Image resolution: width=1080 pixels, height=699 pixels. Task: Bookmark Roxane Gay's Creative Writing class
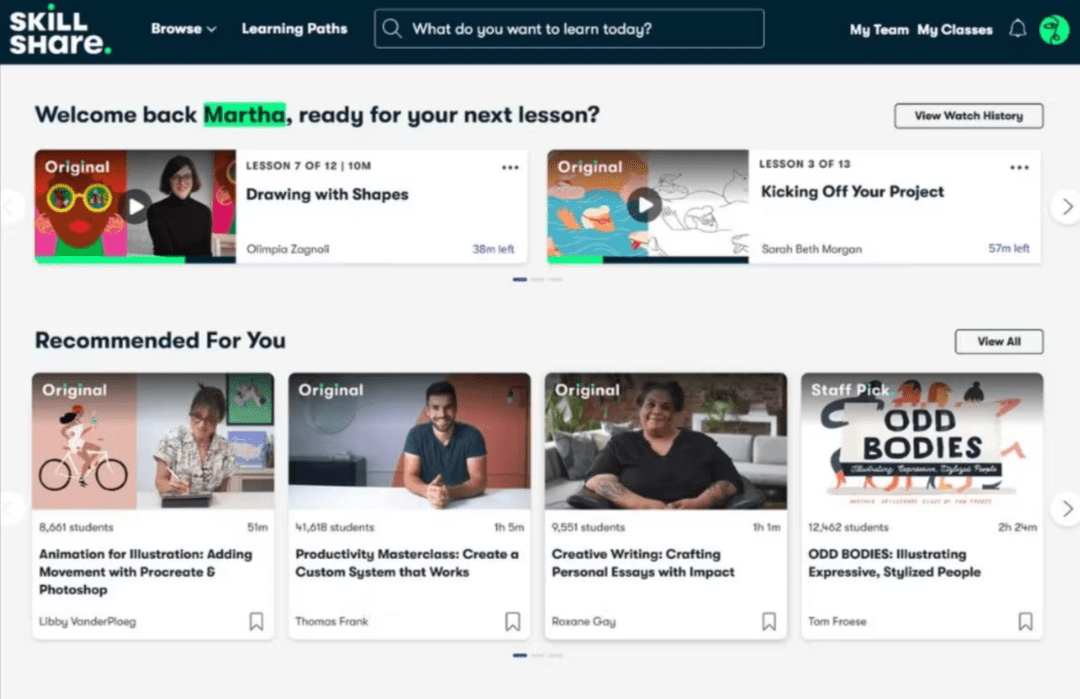point(769,621)
